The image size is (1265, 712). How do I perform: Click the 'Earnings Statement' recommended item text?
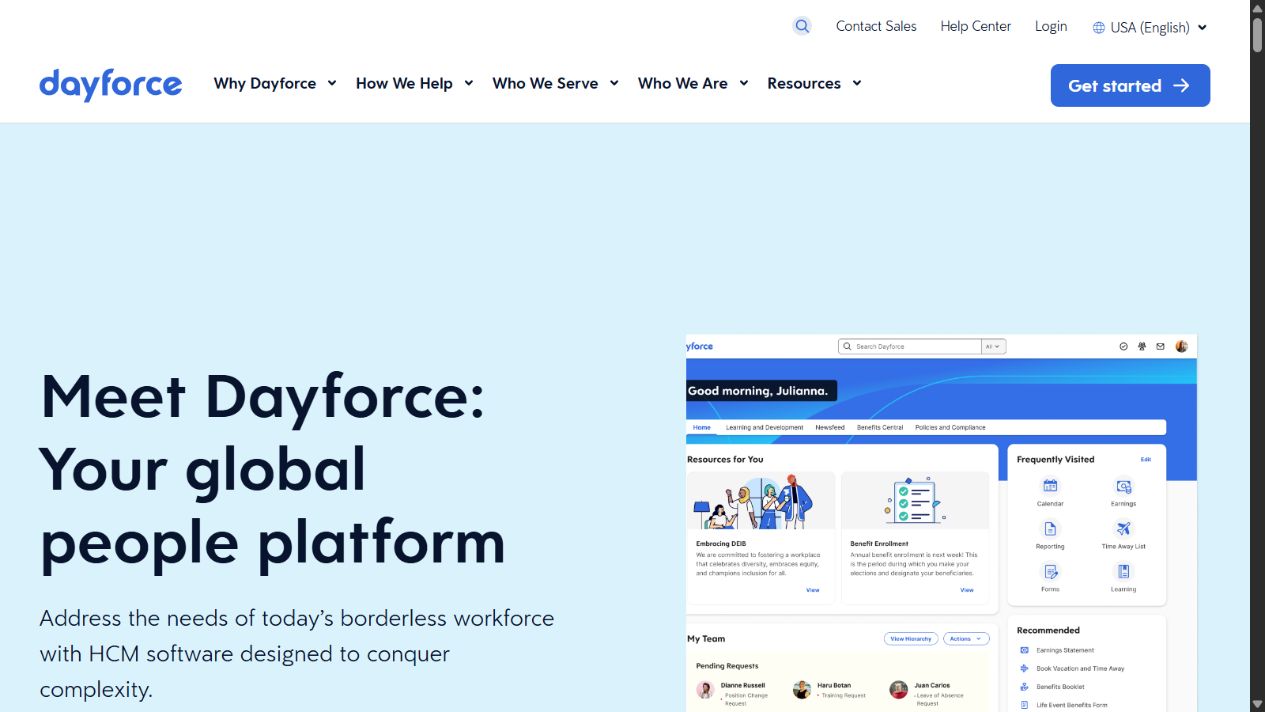[x=1065, y=650]
